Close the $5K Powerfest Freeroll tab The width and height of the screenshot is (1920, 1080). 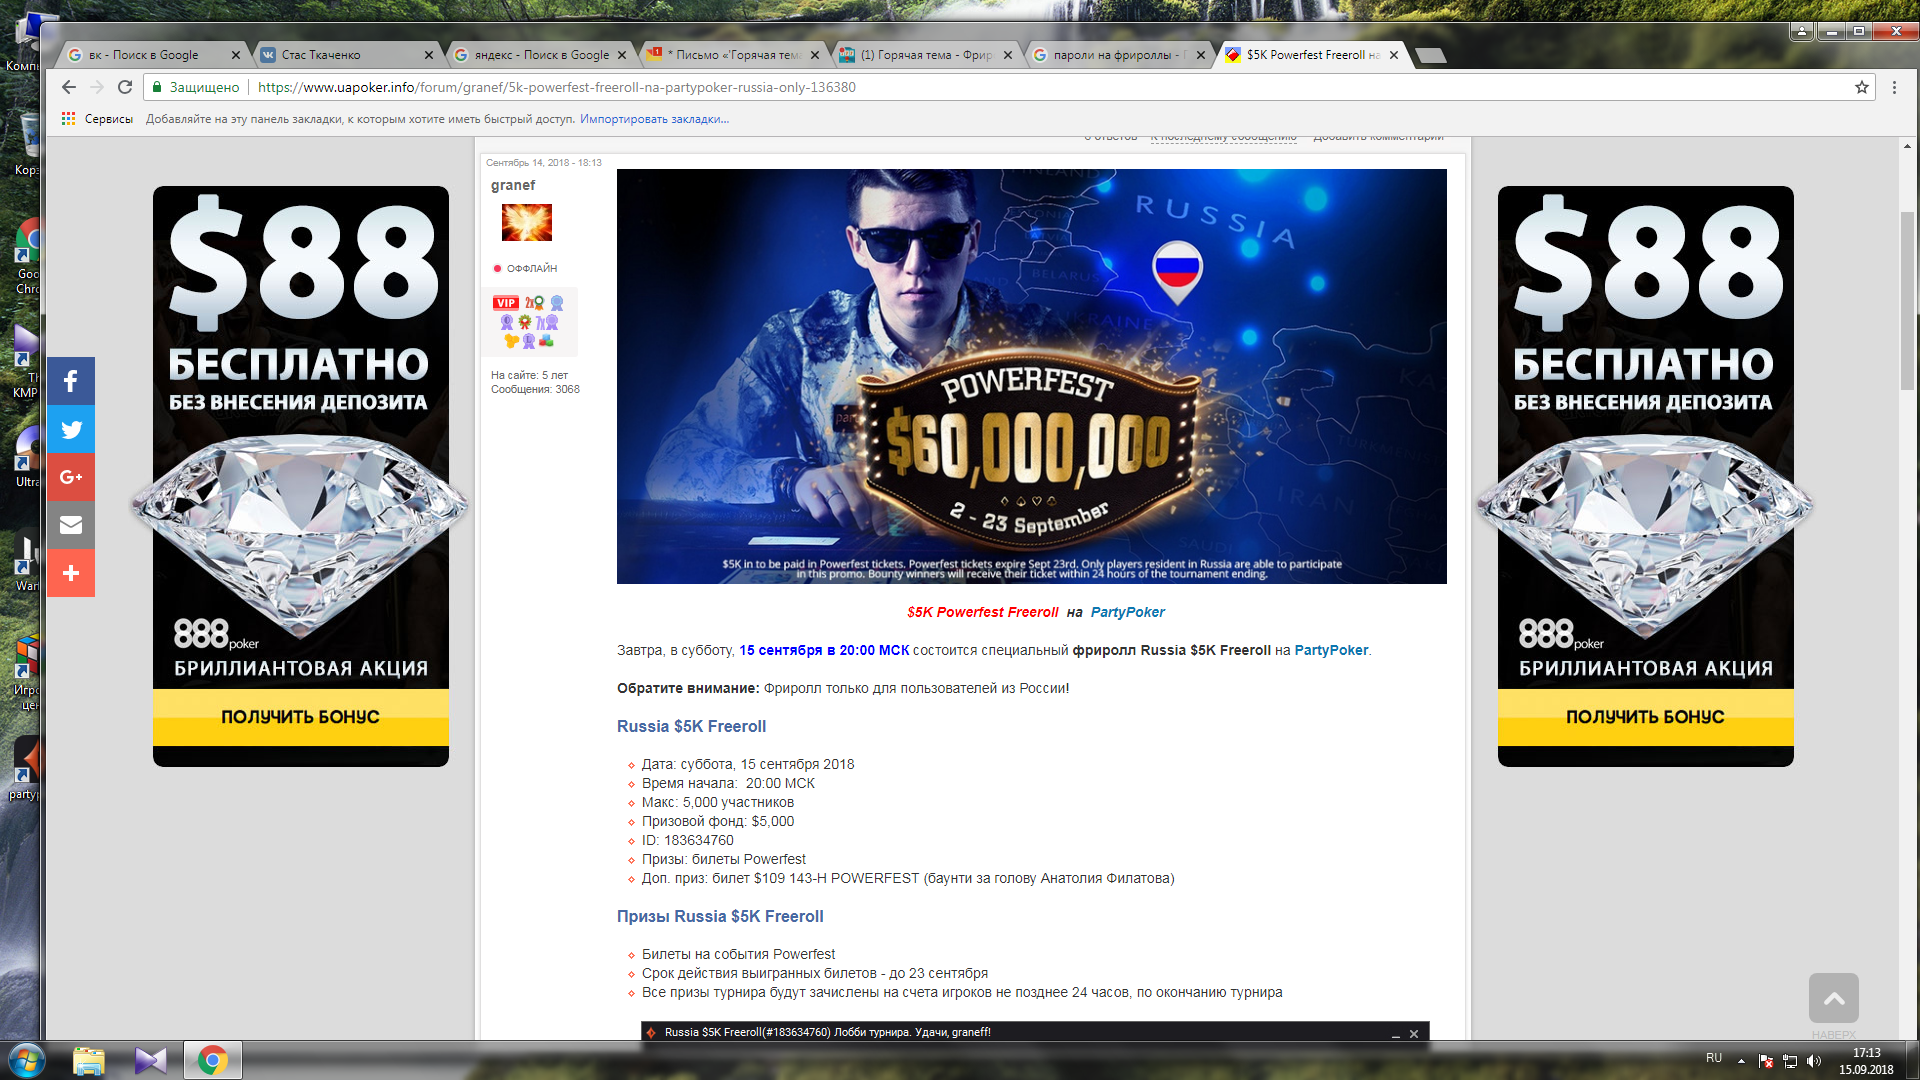click(x=1394, y=55)
